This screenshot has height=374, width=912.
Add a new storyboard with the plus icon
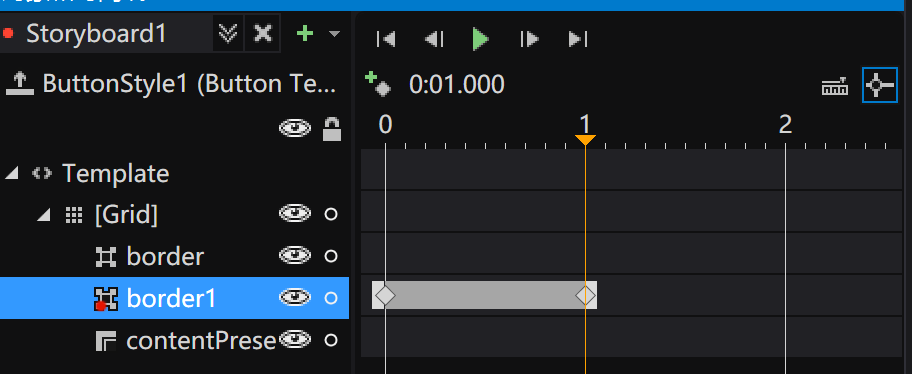pyautogui.click(x=305, y=34)
